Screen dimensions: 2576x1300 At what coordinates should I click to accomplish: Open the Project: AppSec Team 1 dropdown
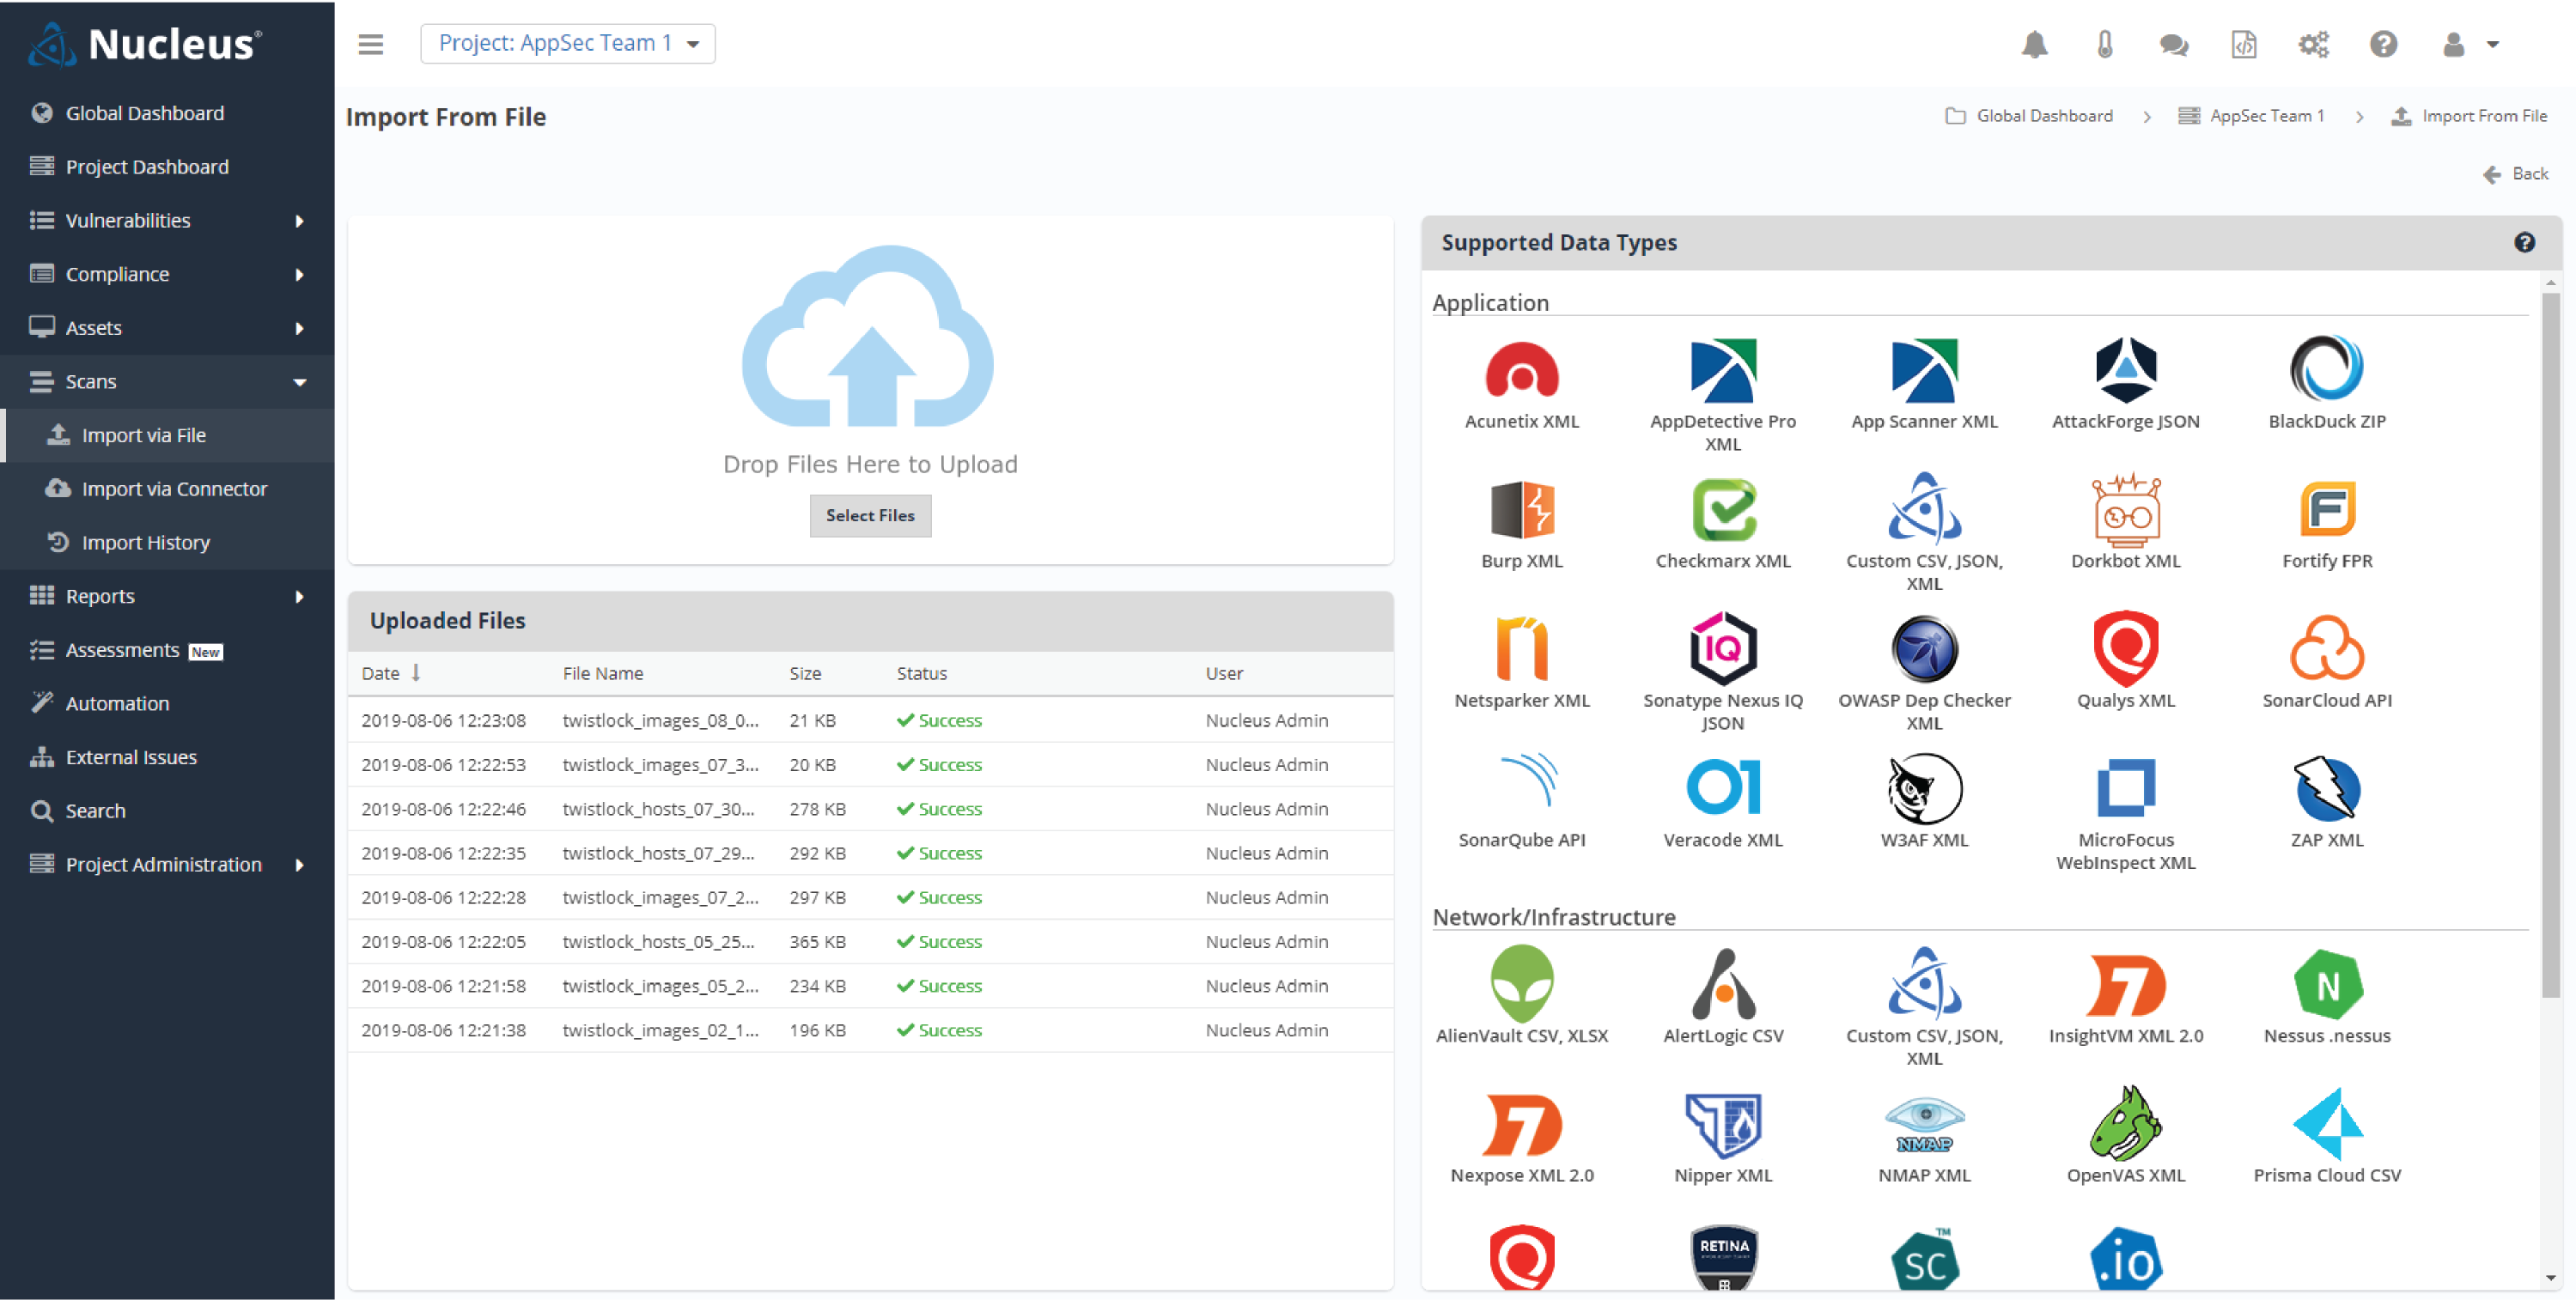click(x=567, y=43)
